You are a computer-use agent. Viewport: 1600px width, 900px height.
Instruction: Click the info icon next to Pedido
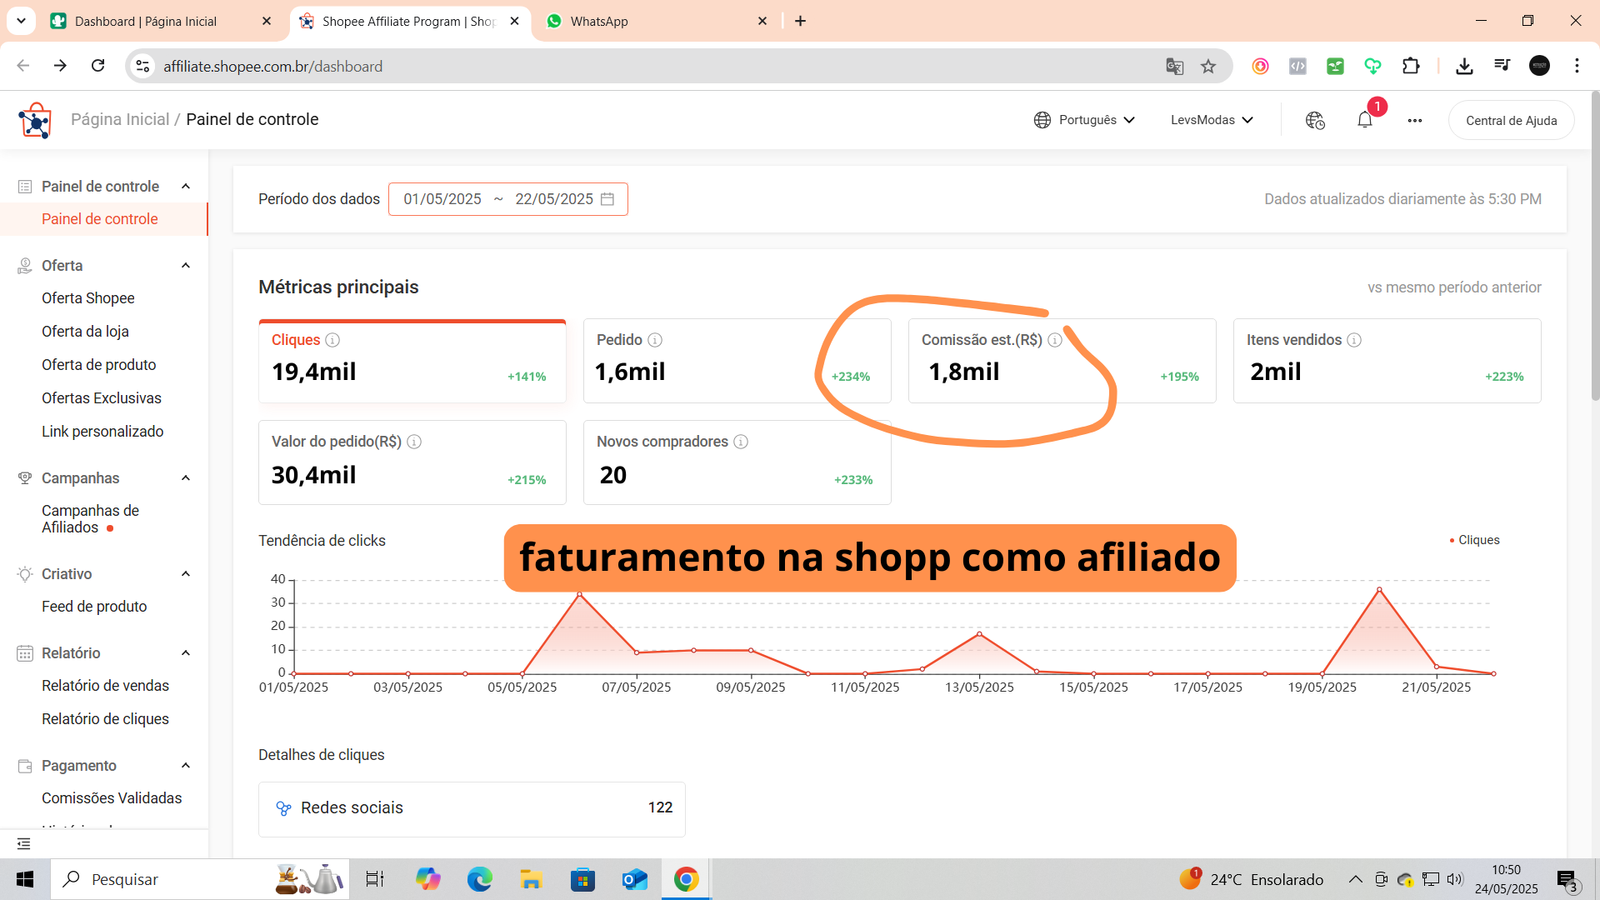(x=655, y=340)
